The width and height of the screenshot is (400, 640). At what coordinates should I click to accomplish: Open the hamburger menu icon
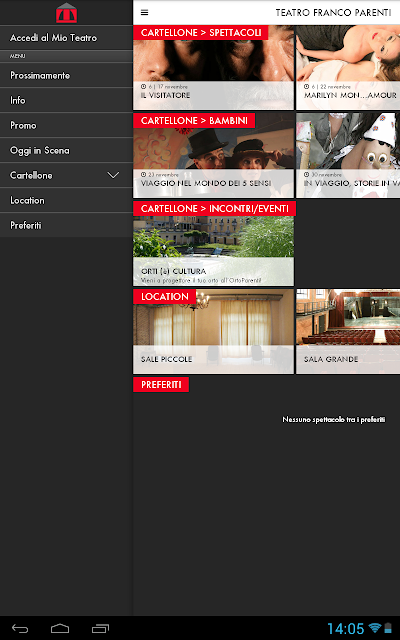pos(144,12)
